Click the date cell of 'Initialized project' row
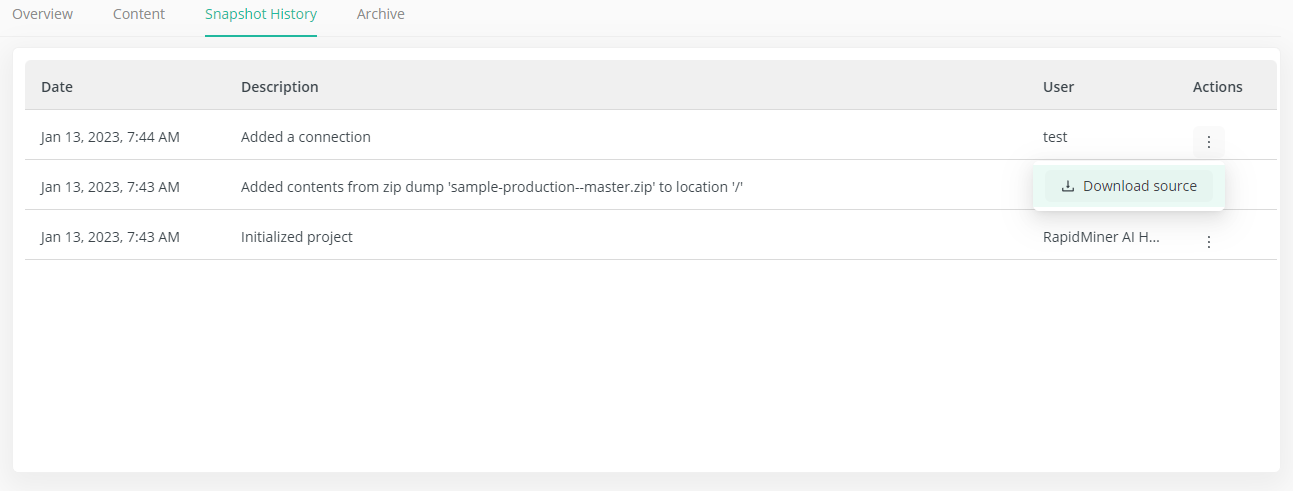Image resolution: width=1293 pixels, height=491 pixels. click(x=110, y=237)
